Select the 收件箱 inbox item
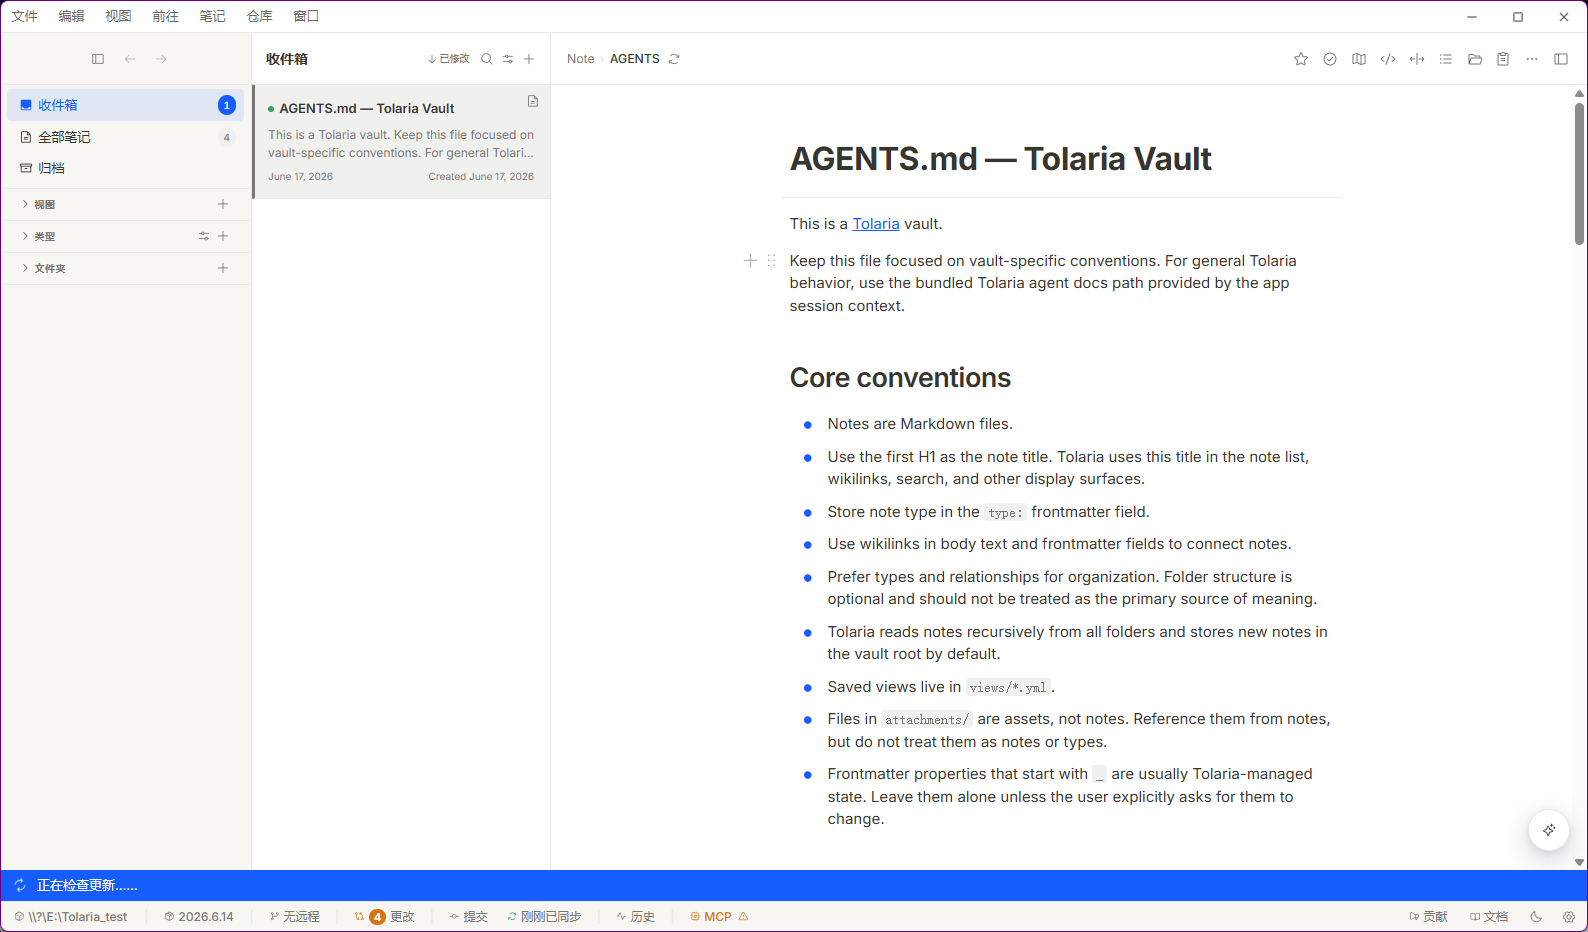This screenshot has height=932, width=1588. [126, 105]
